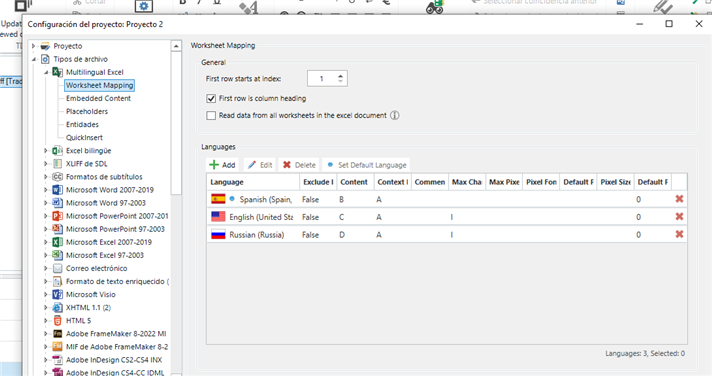
Task: Remove Russian row with red X icon
Action: click(x=679, y=234)
